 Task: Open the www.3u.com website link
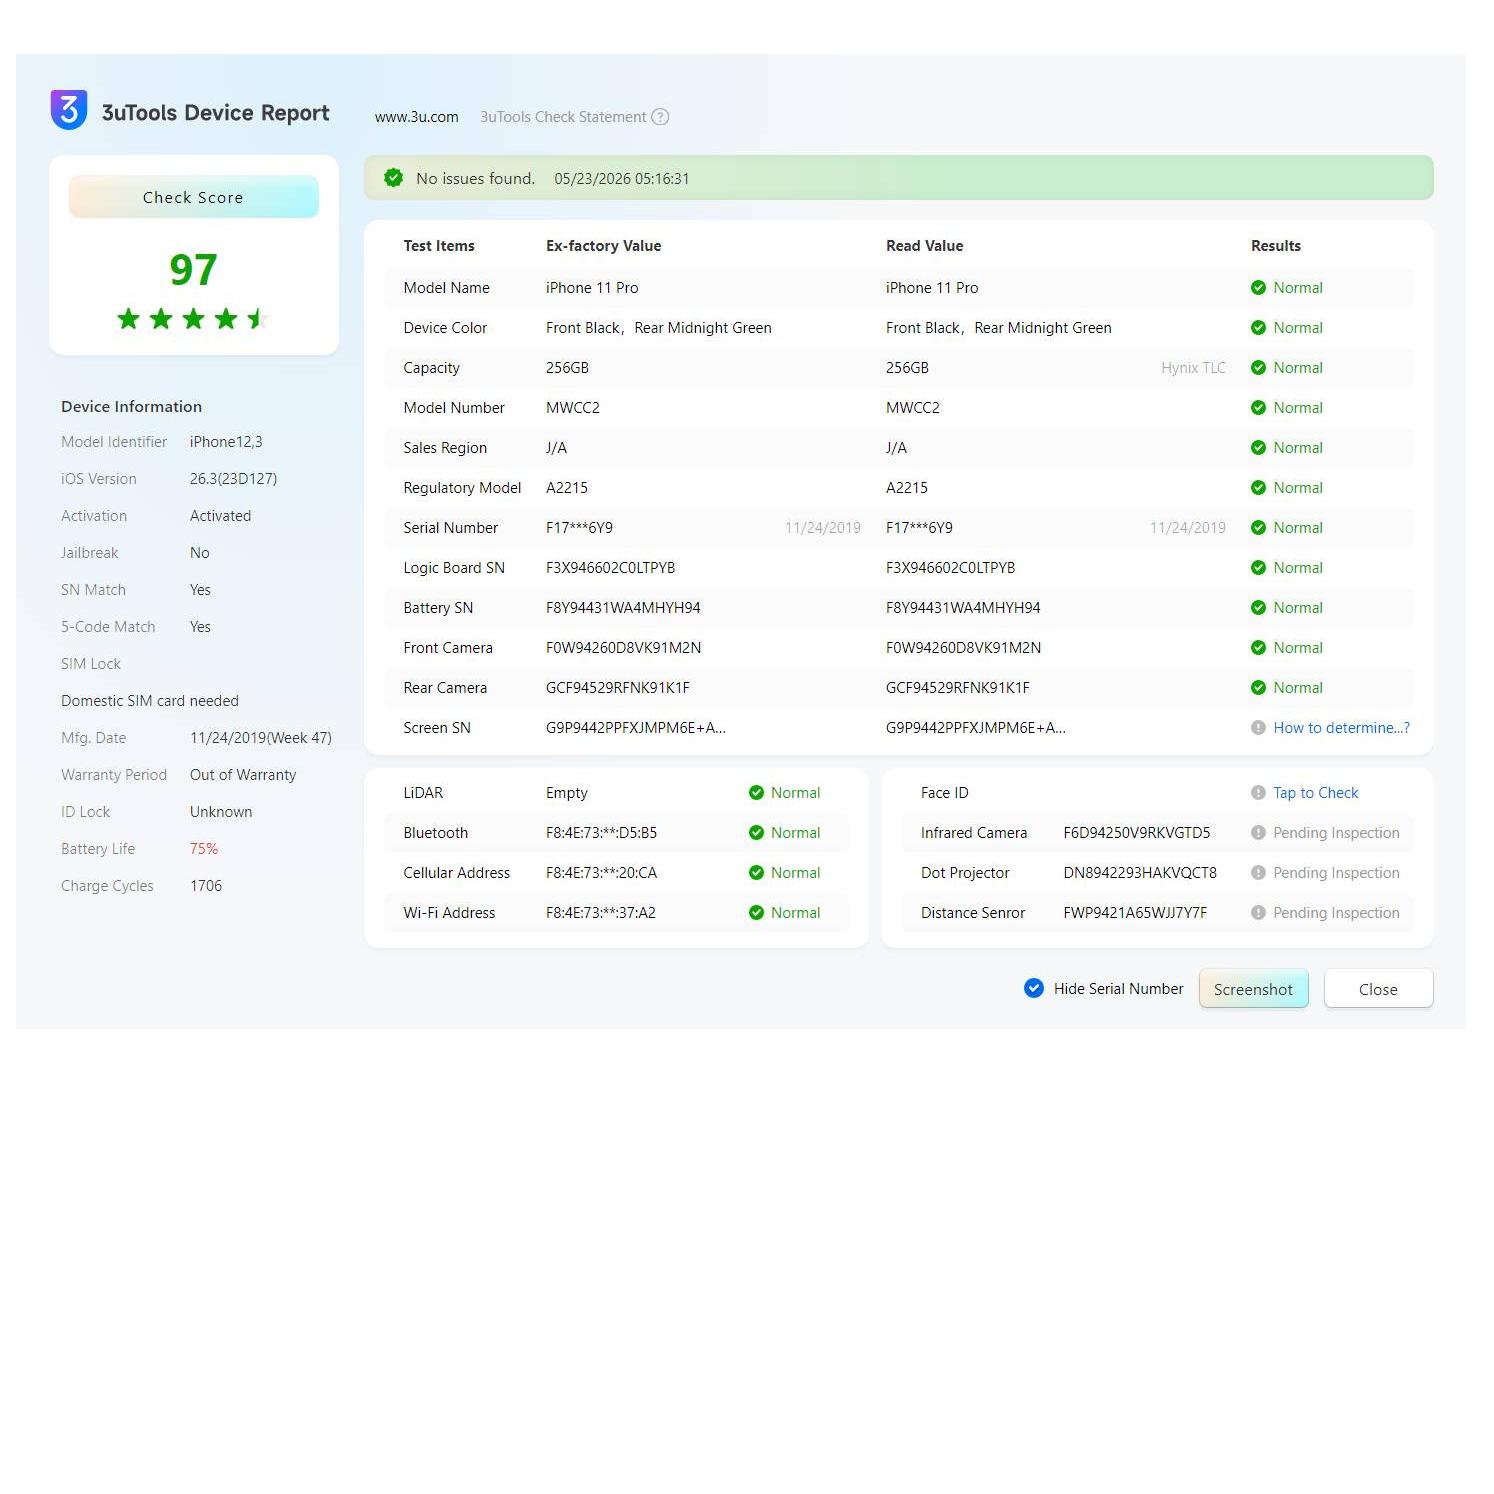(x=417, y=117)
